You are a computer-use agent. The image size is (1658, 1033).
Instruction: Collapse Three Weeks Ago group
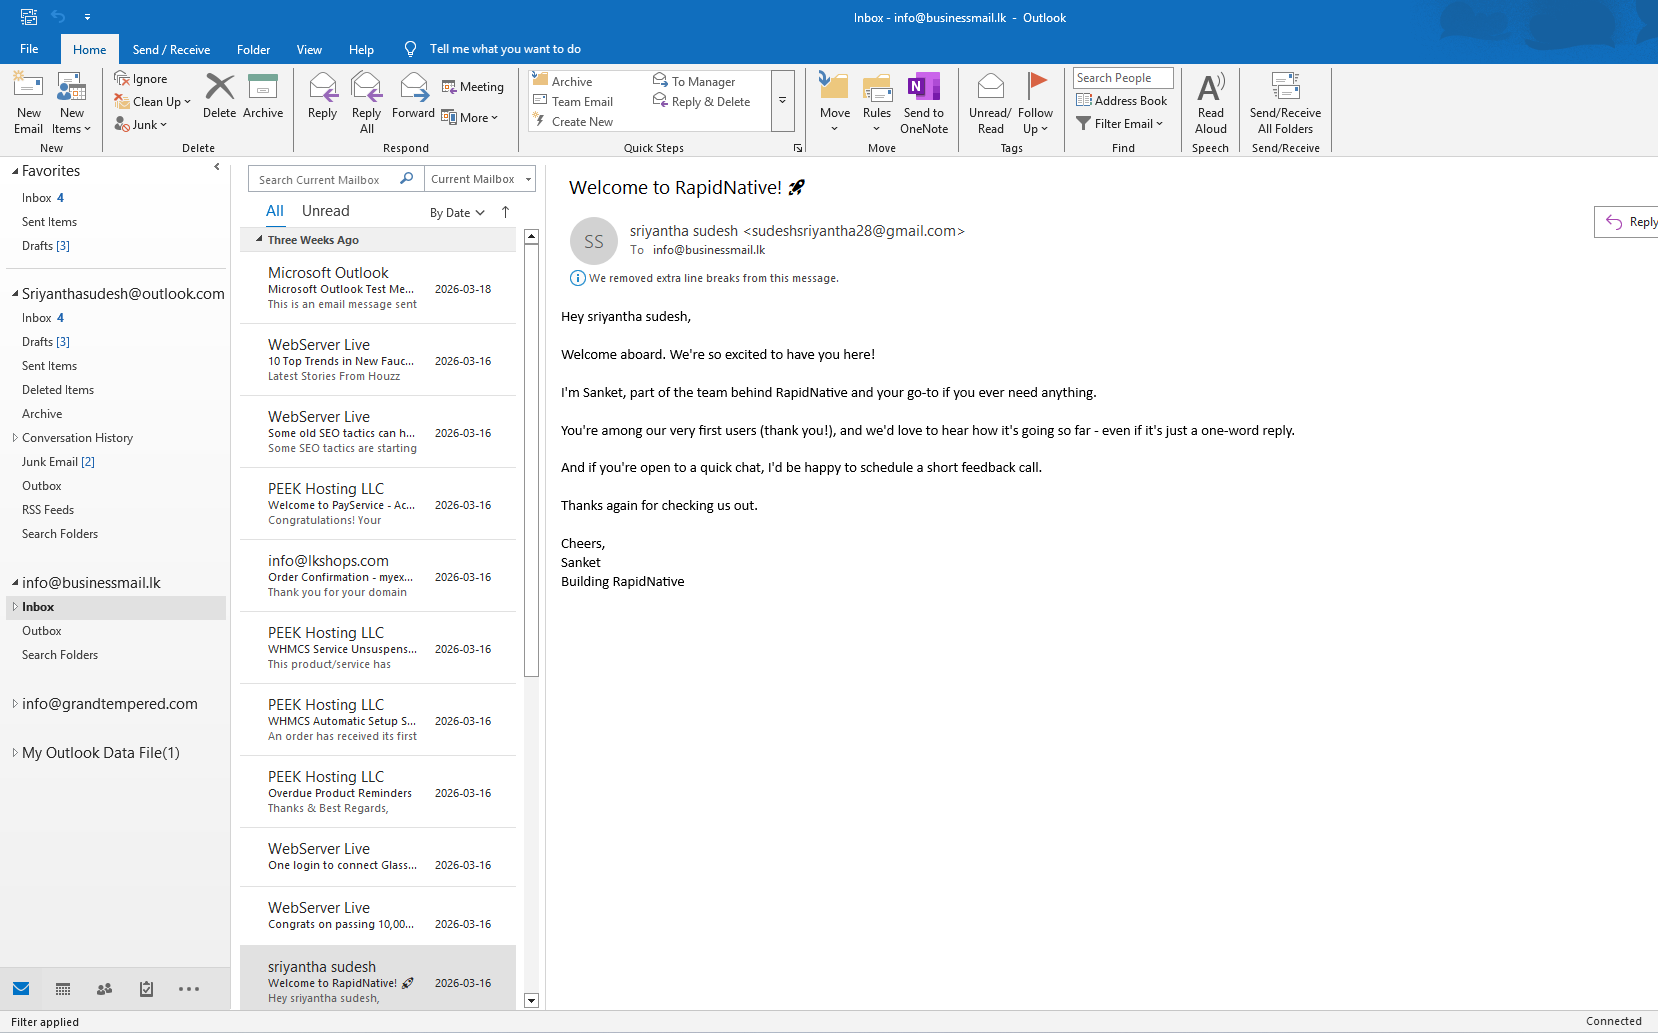259,240
